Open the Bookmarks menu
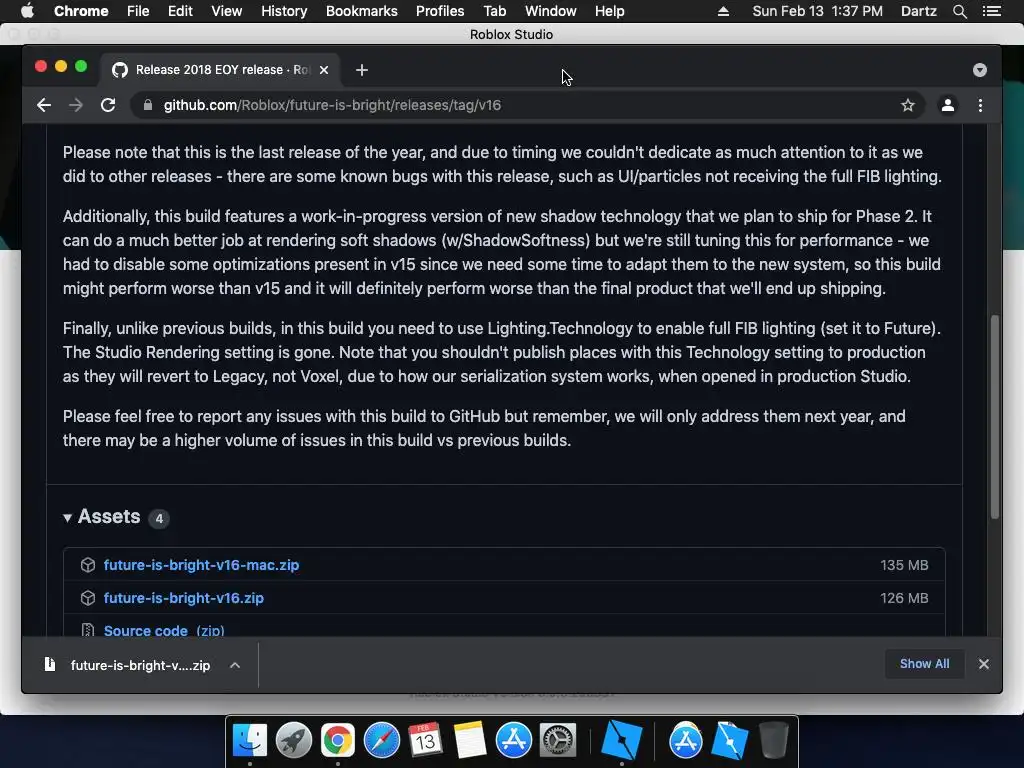Screen dimensions: 1024x768 click(x=361, y=11)
